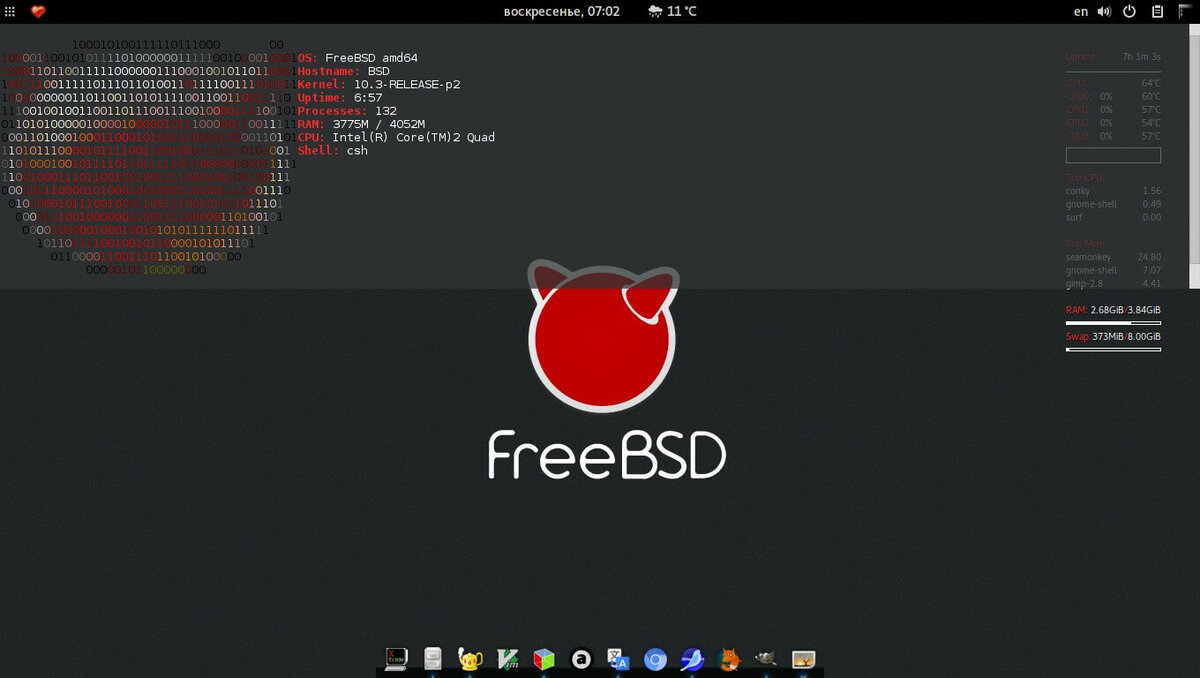
Task: Start VirtualBox using the cube dock icon
Action: click(543, 659)
